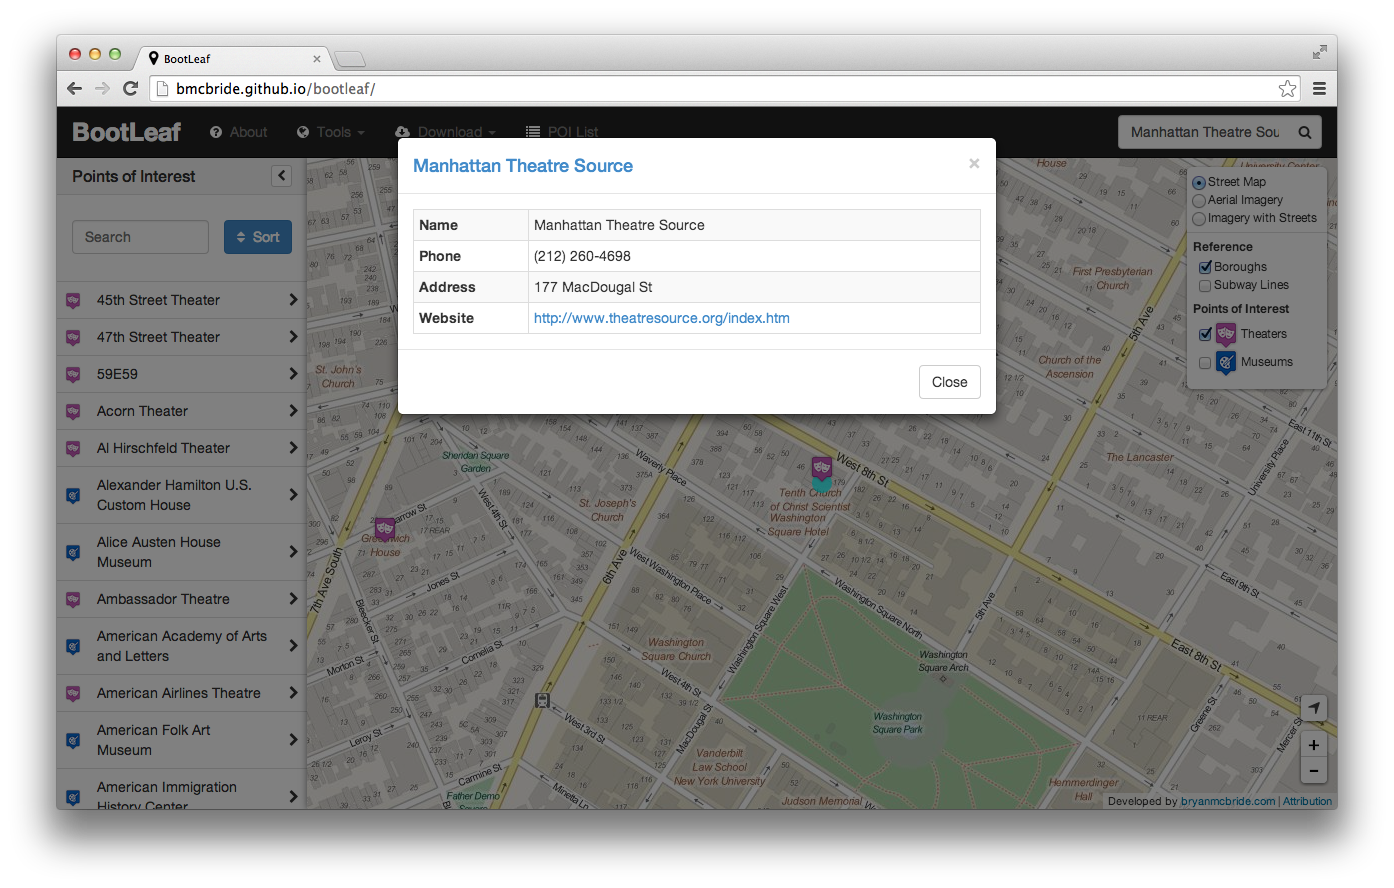Click the BootLeaf brand logo

[126, 132]
